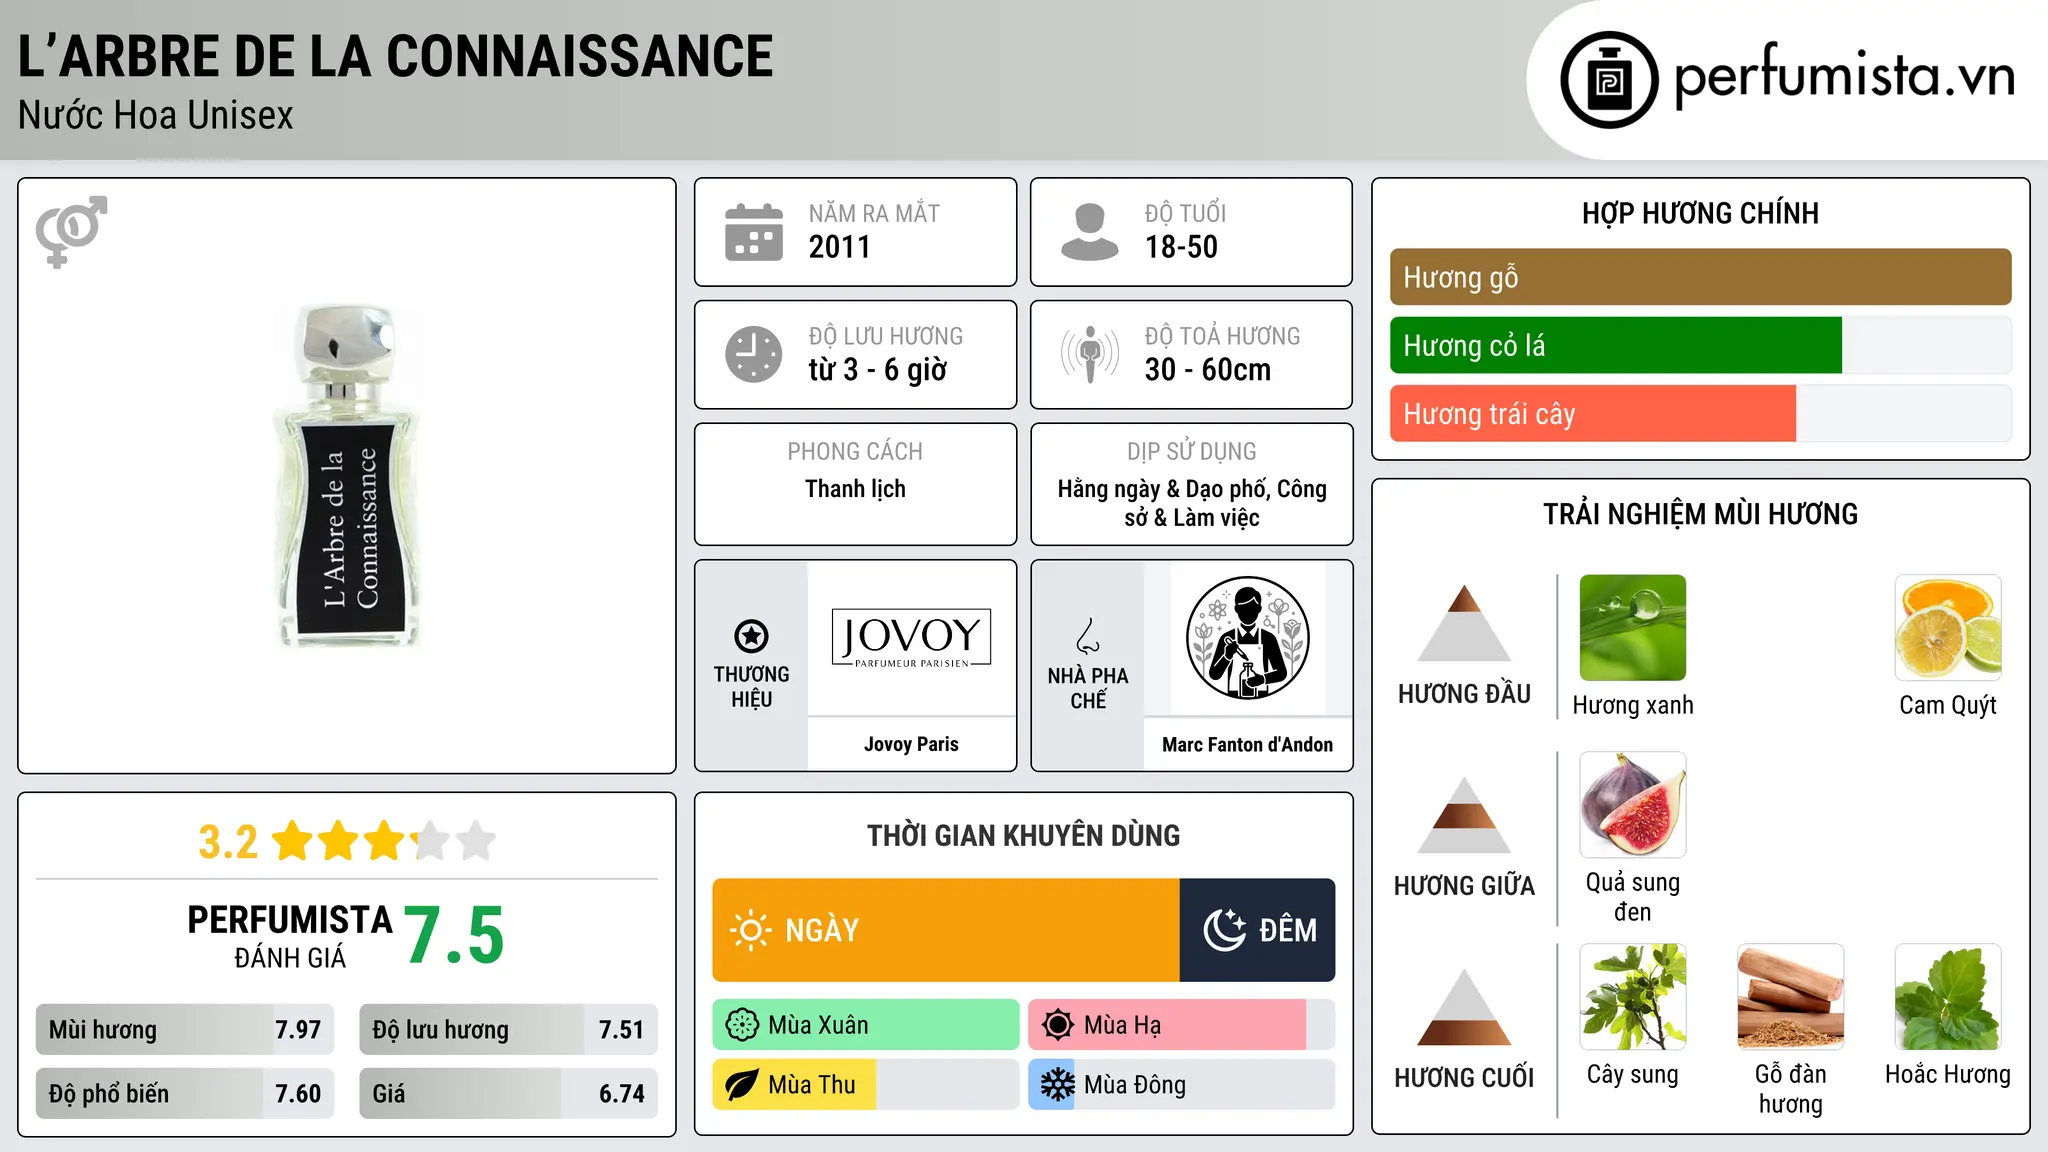Select the Gỗ đàn hương sandalwood image

(x=1790, y=997)
